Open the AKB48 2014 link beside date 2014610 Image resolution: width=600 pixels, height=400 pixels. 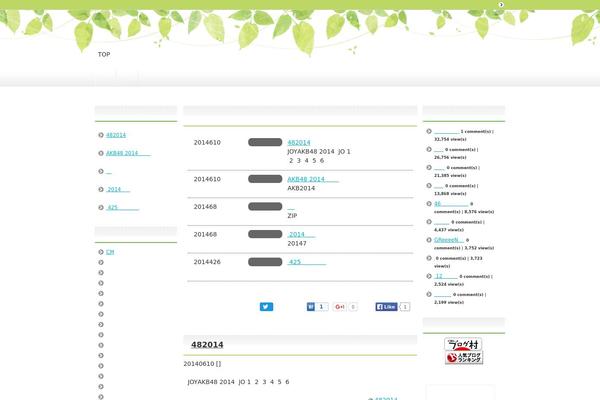pyautogui.click(x=313, y=179)
